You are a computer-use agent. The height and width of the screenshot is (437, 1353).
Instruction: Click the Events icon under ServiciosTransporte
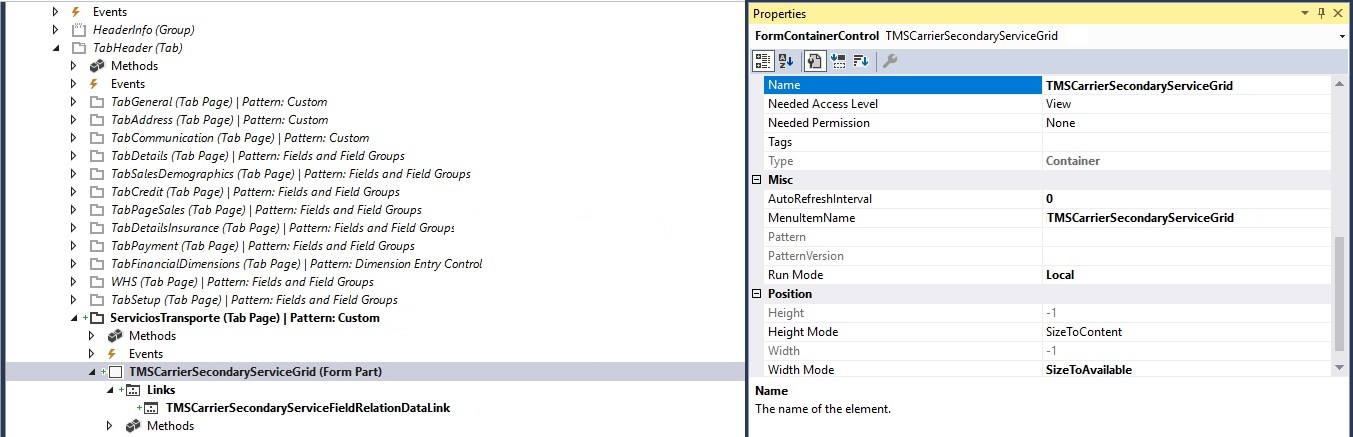pos(114,354)
